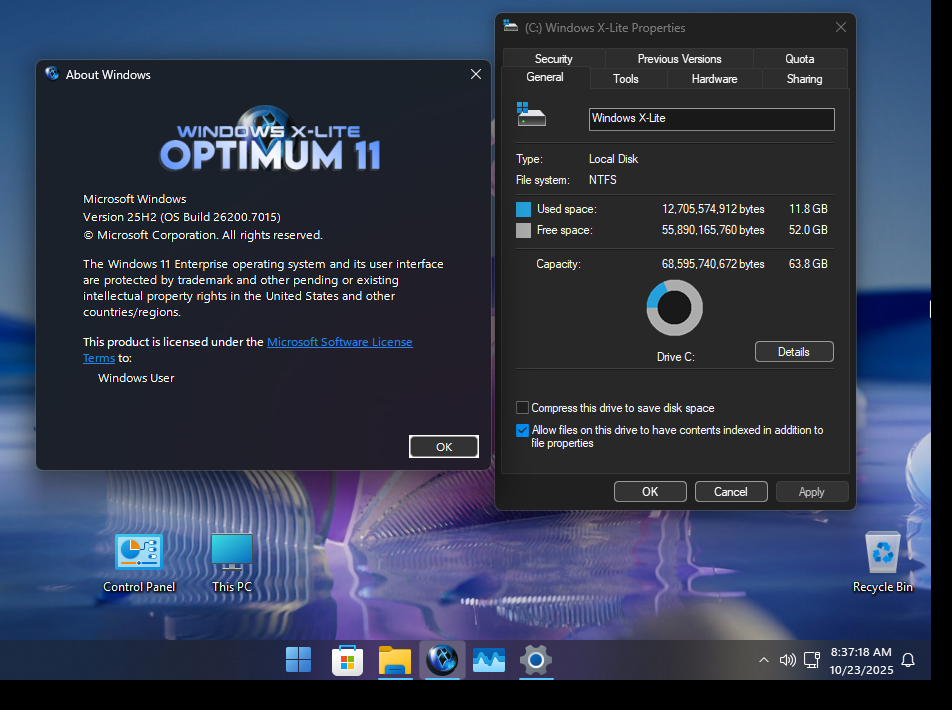Click the '52.0 GB' free space value
952x710 pixels.
(x=808, y=230)
